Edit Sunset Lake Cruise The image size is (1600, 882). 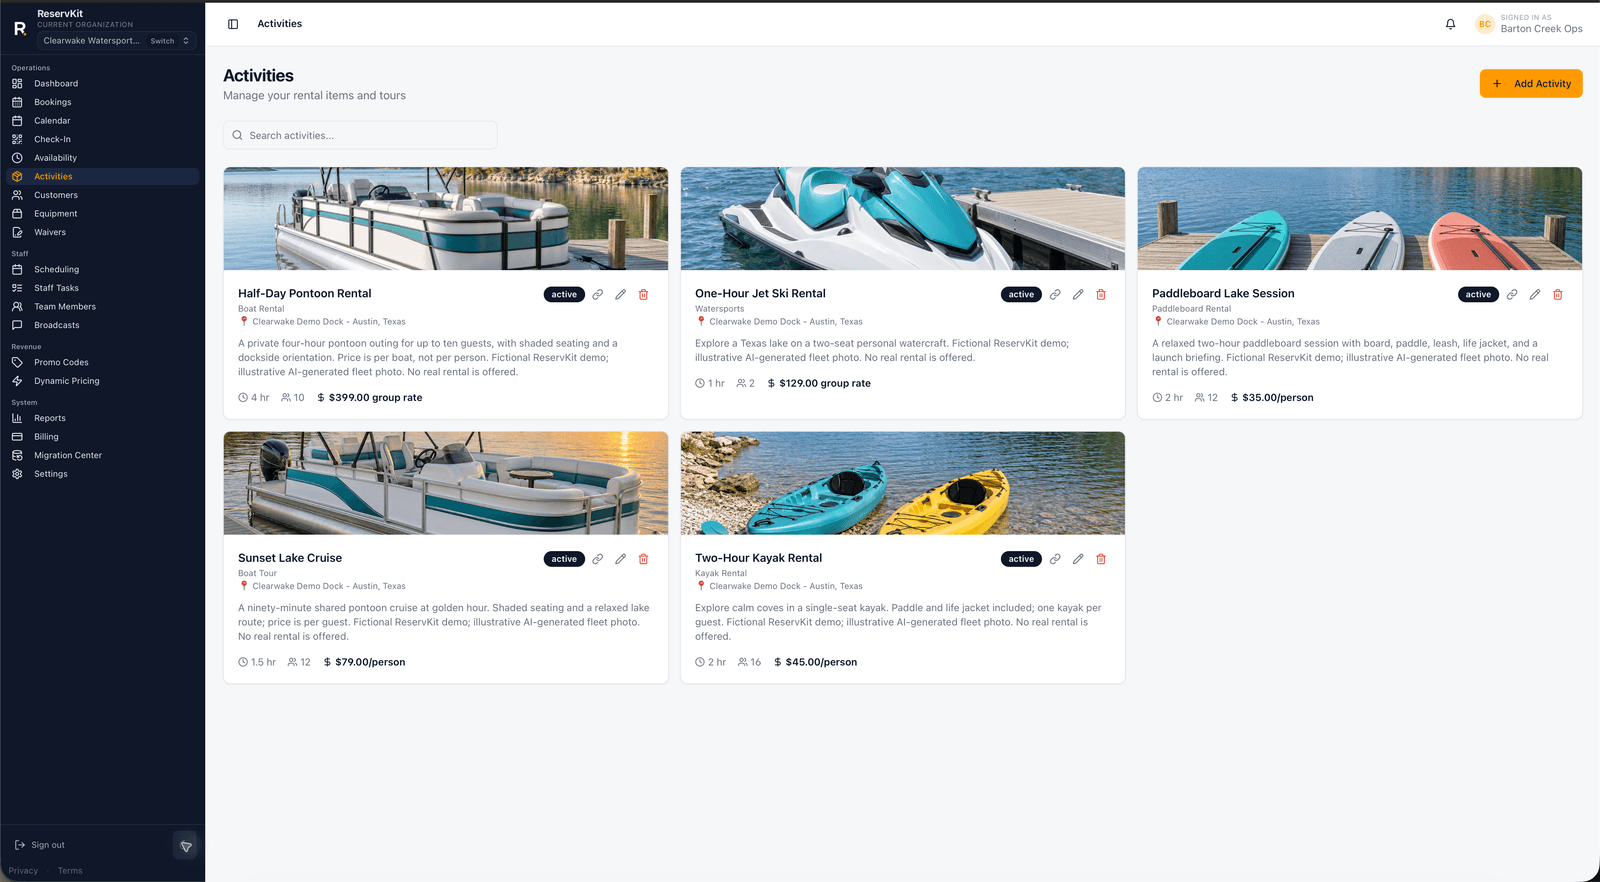click(x=621, y=559)
